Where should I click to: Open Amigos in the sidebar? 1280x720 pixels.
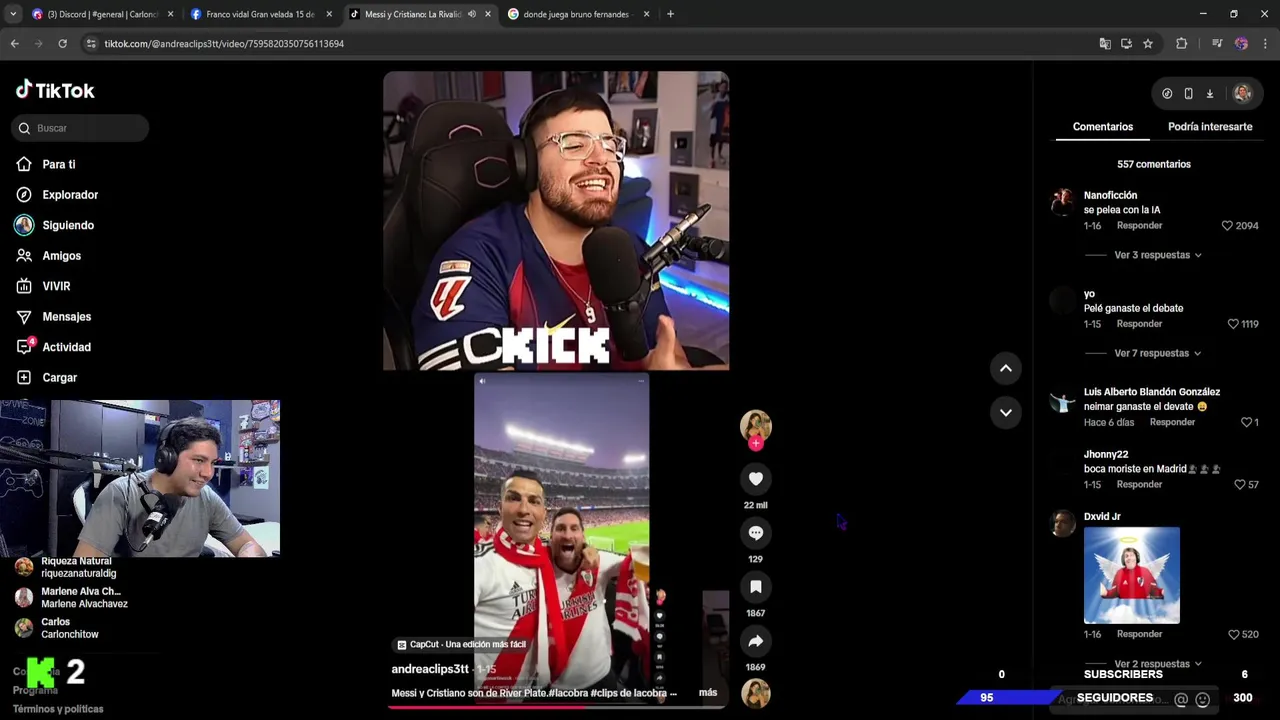tap(61, 256)
